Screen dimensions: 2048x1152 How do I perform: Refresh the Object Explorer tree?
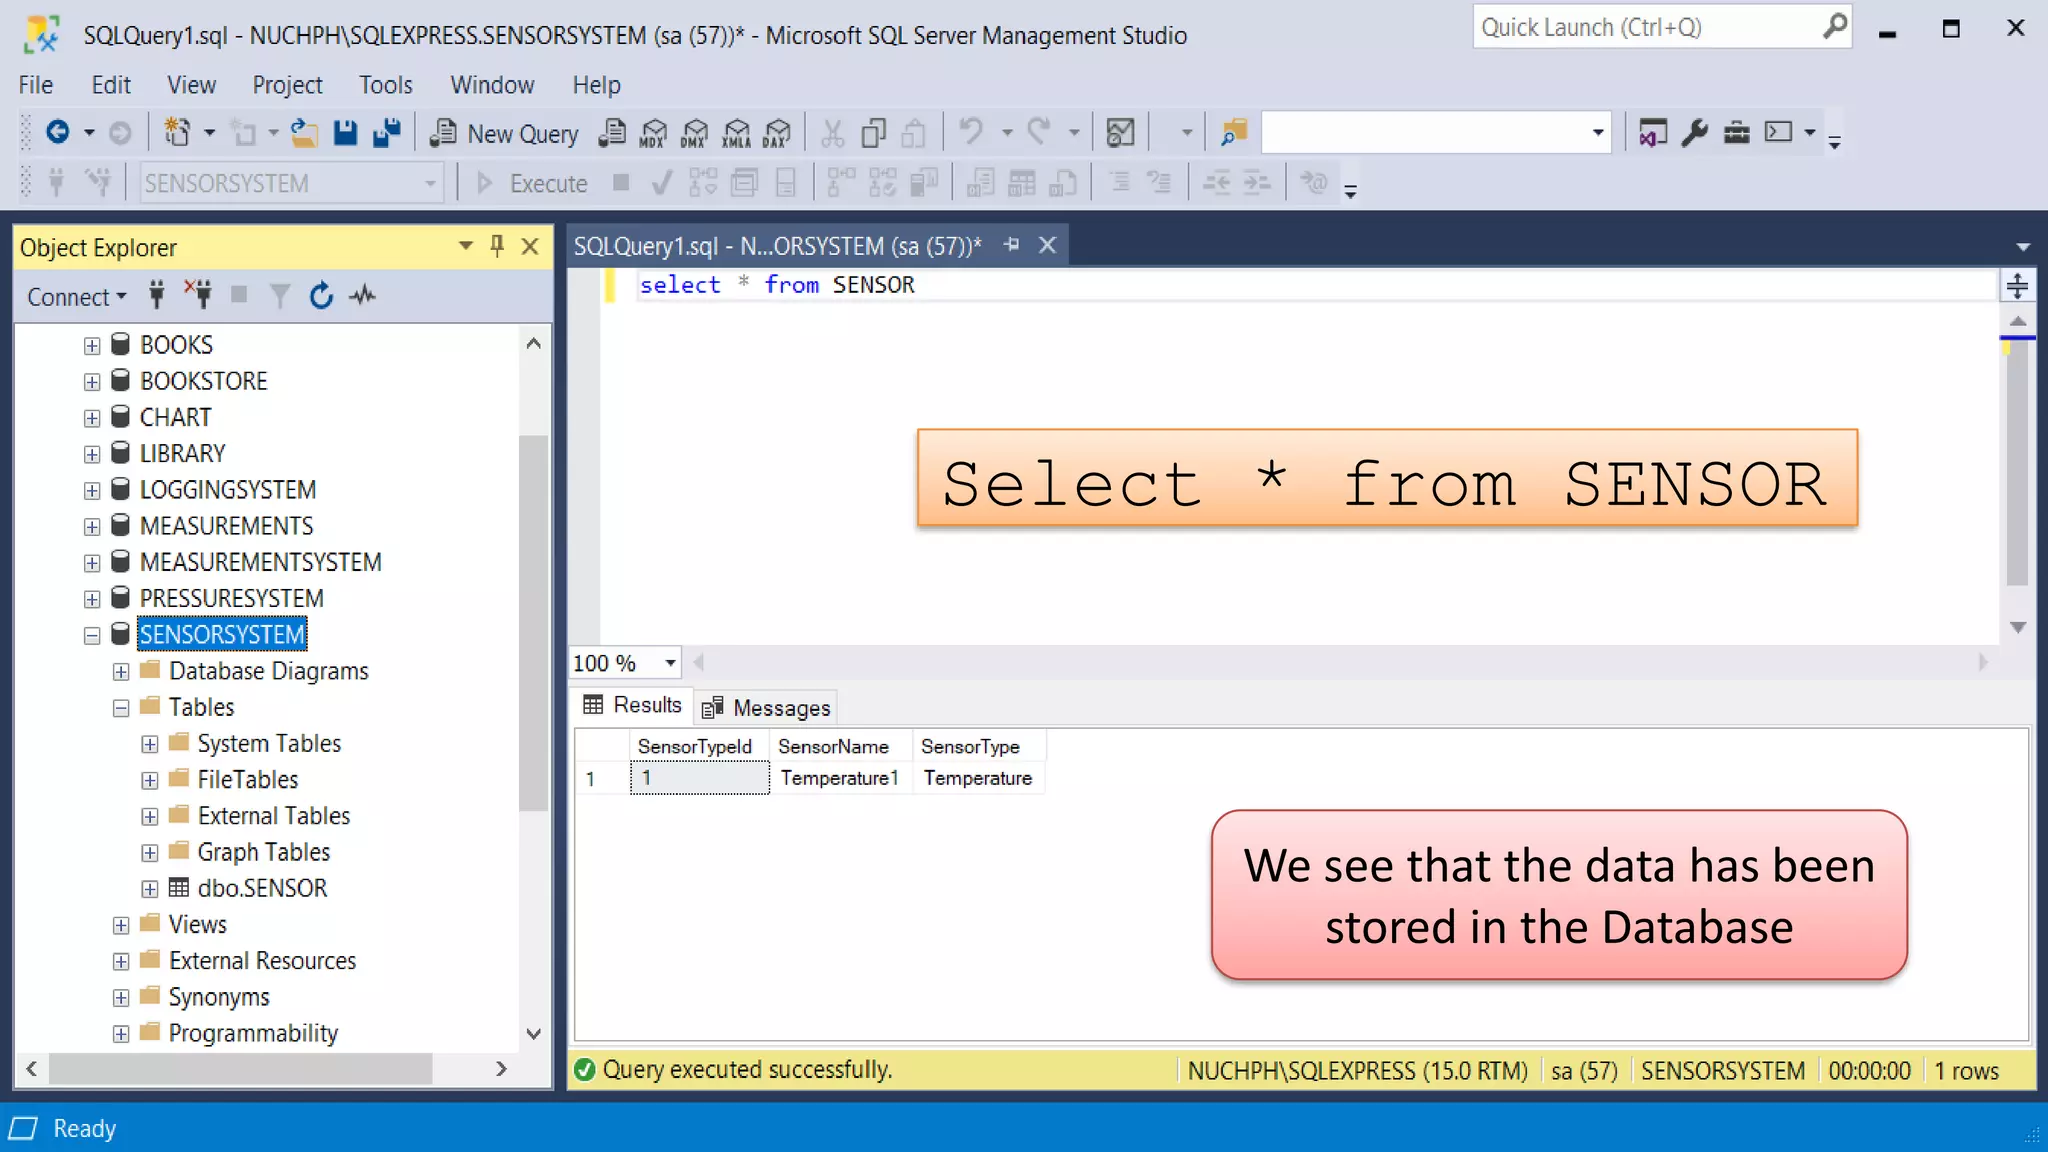(x=321, y=296)
